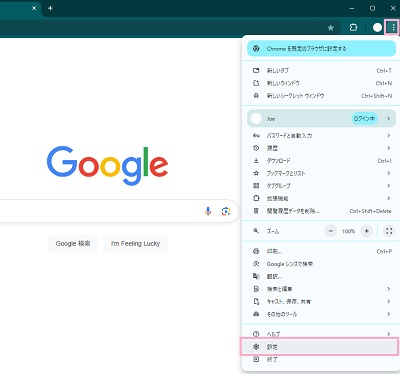Maximize the Chrome window

(x=372, y=8)
